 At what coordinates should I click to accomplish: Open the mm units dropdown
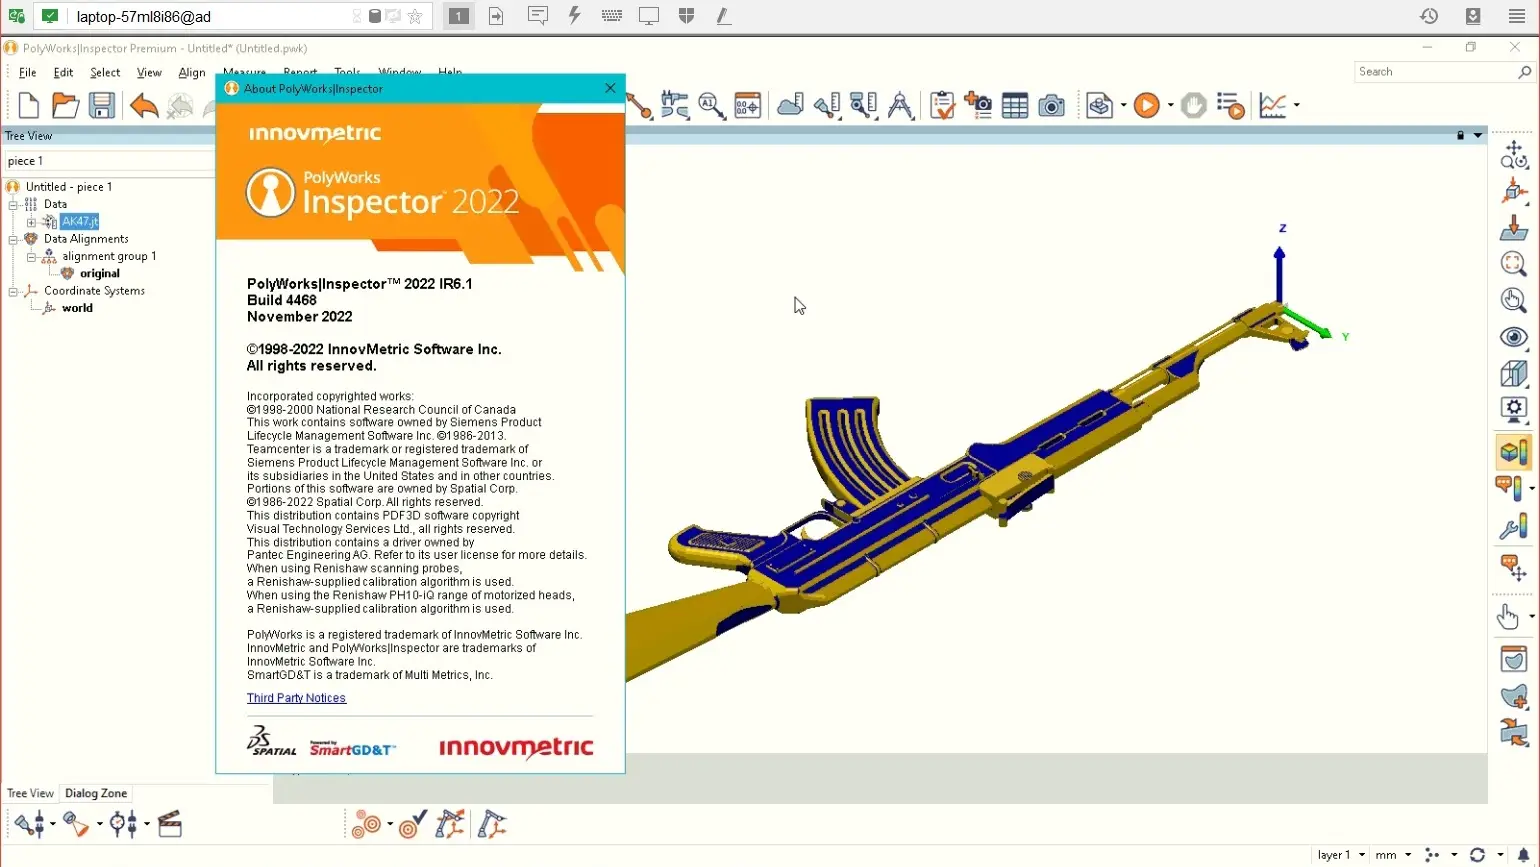tap(1393, 855)
